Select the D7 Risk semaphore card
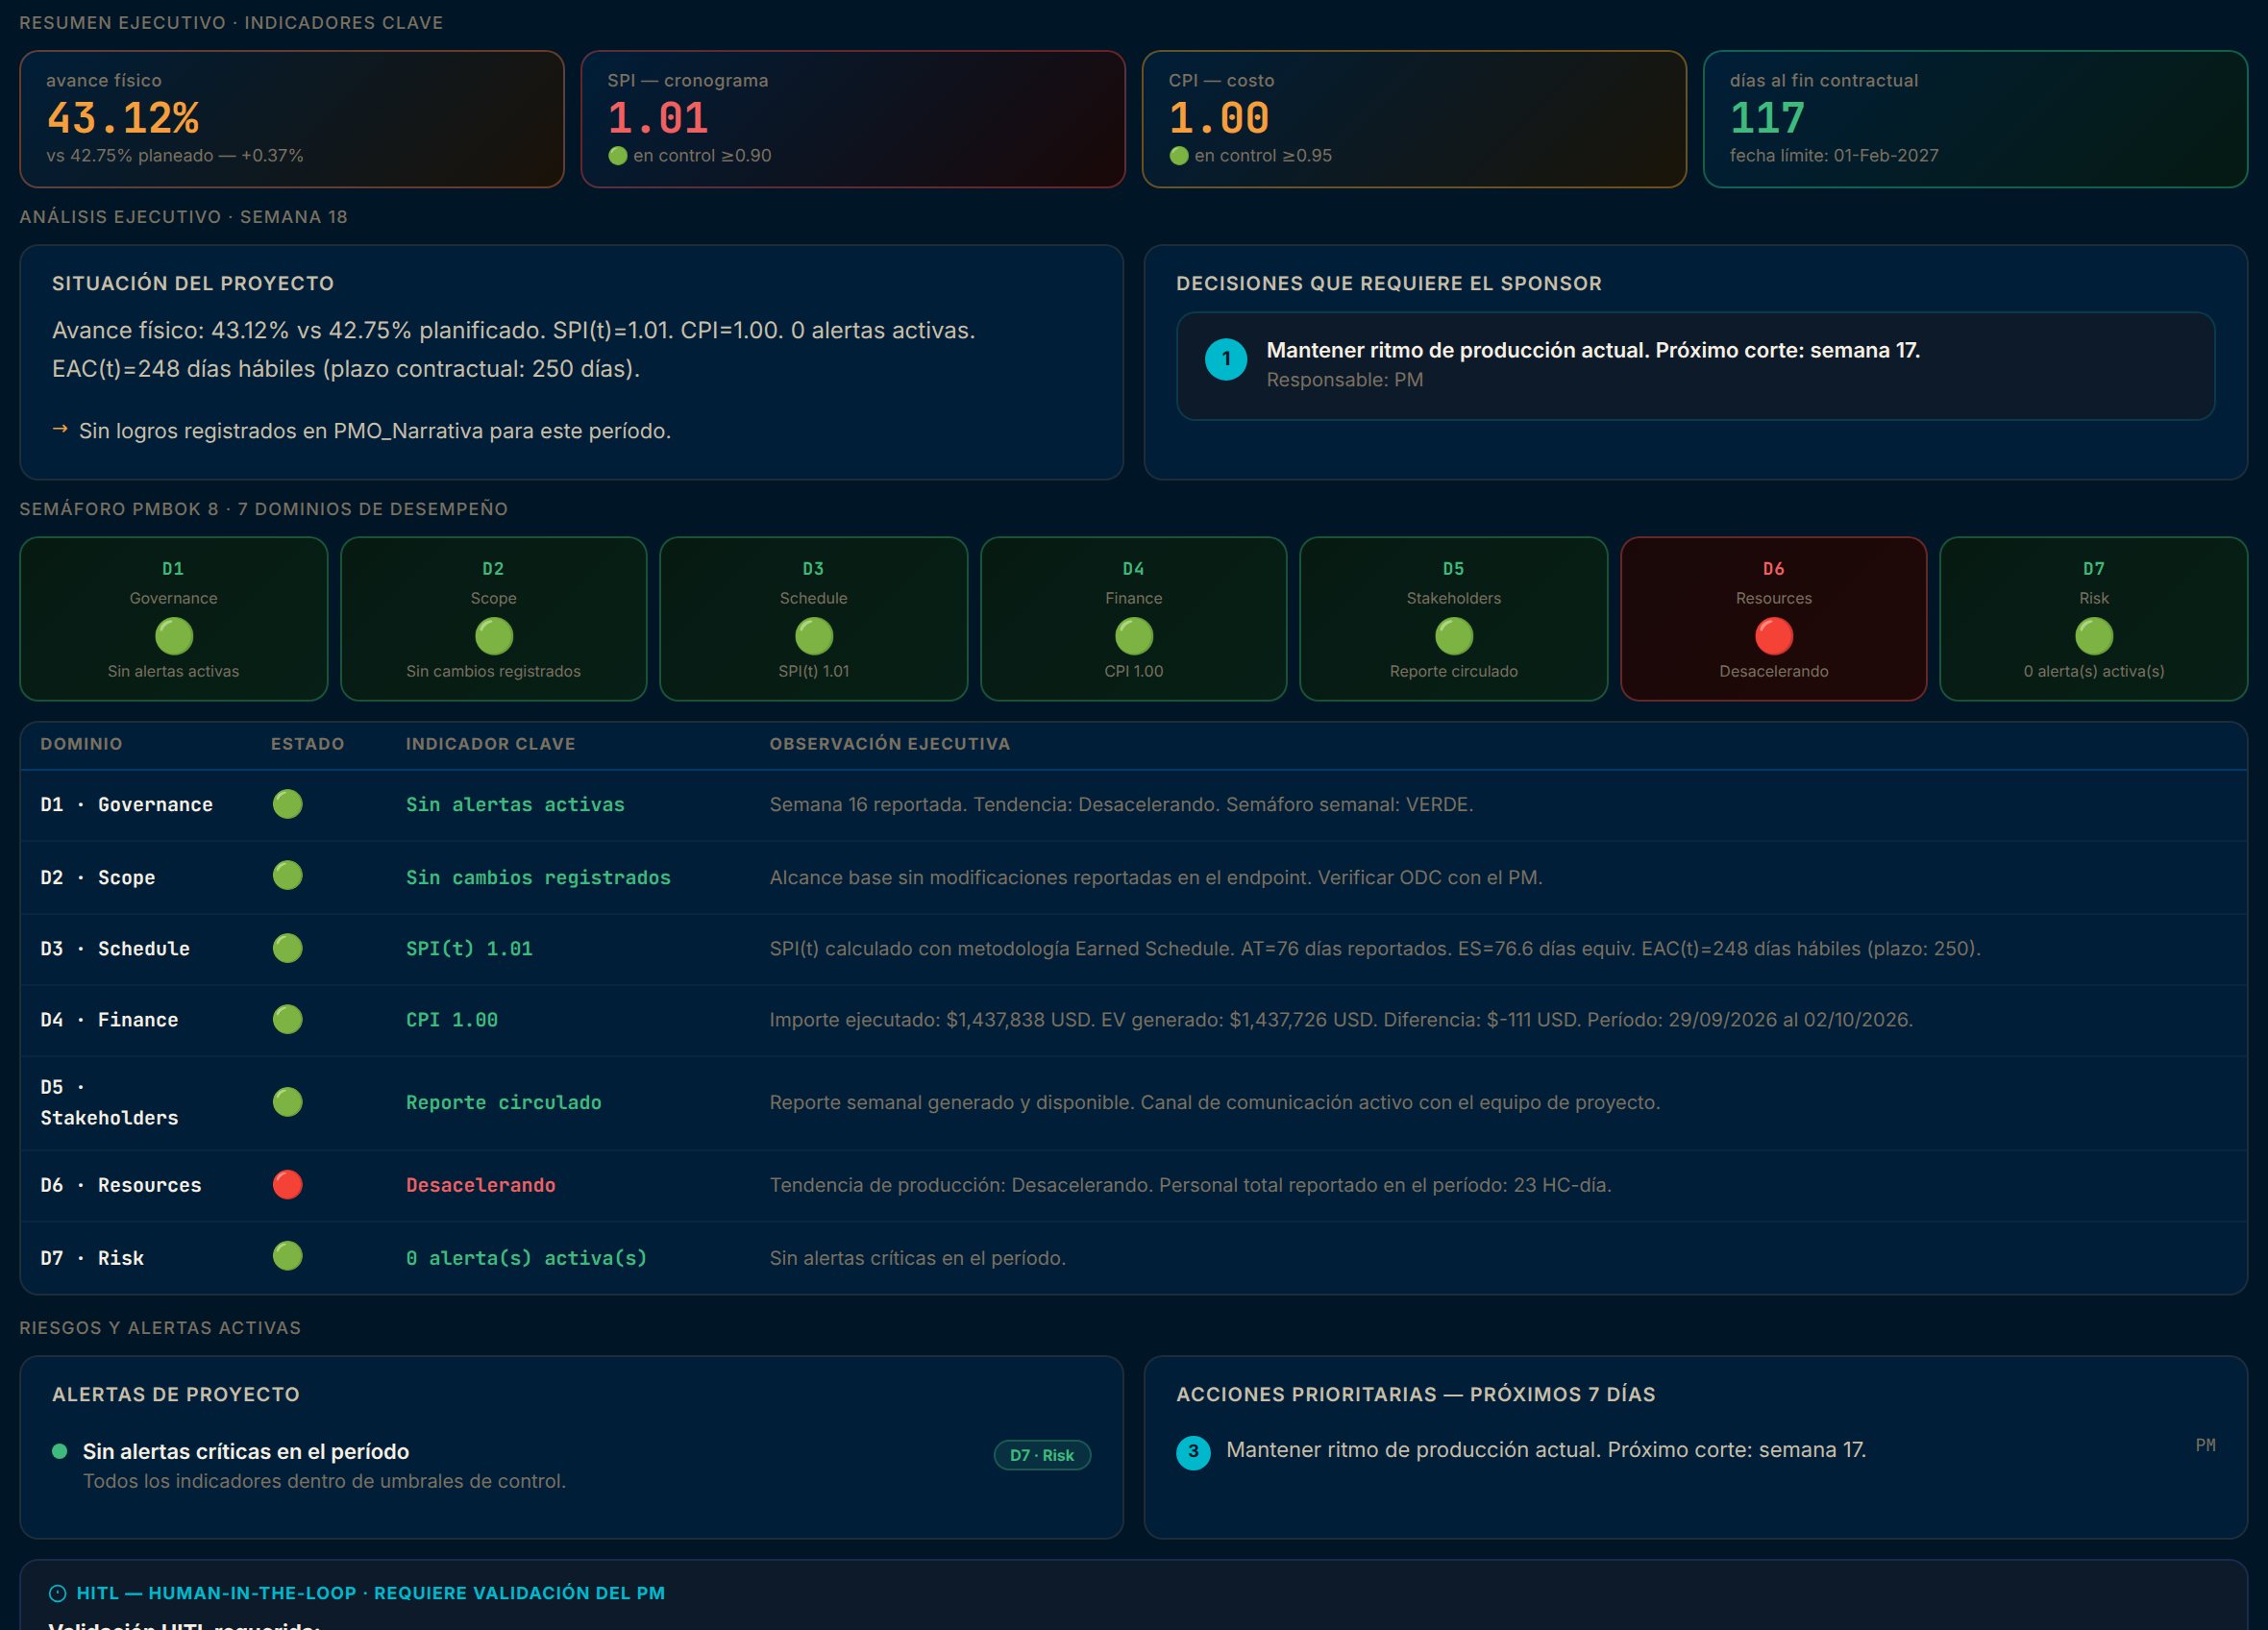Screen dimensions: 2268x1630 click(x=2093, y=619)
